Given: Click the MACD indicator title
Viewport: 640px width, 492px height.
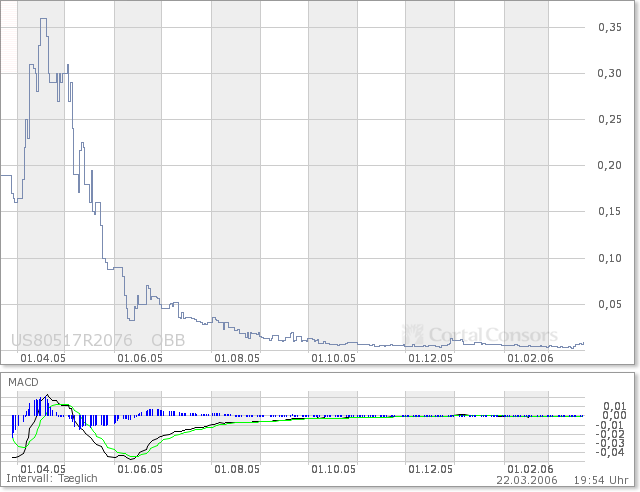Looking at the screenshot, I should click(25, 383).
